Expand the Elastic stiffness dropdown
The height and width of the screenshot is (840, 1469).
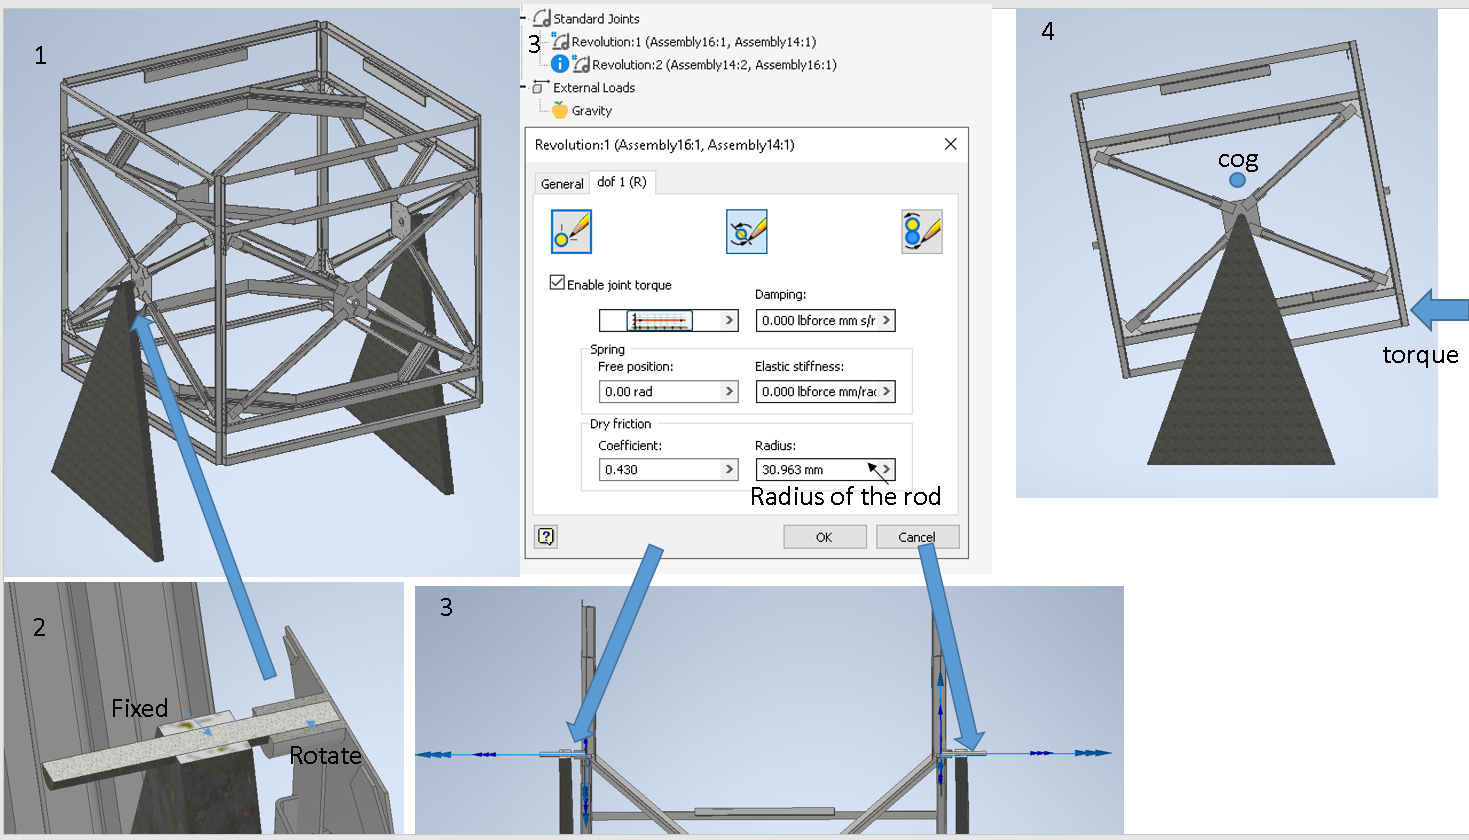(x=886, y=391)
